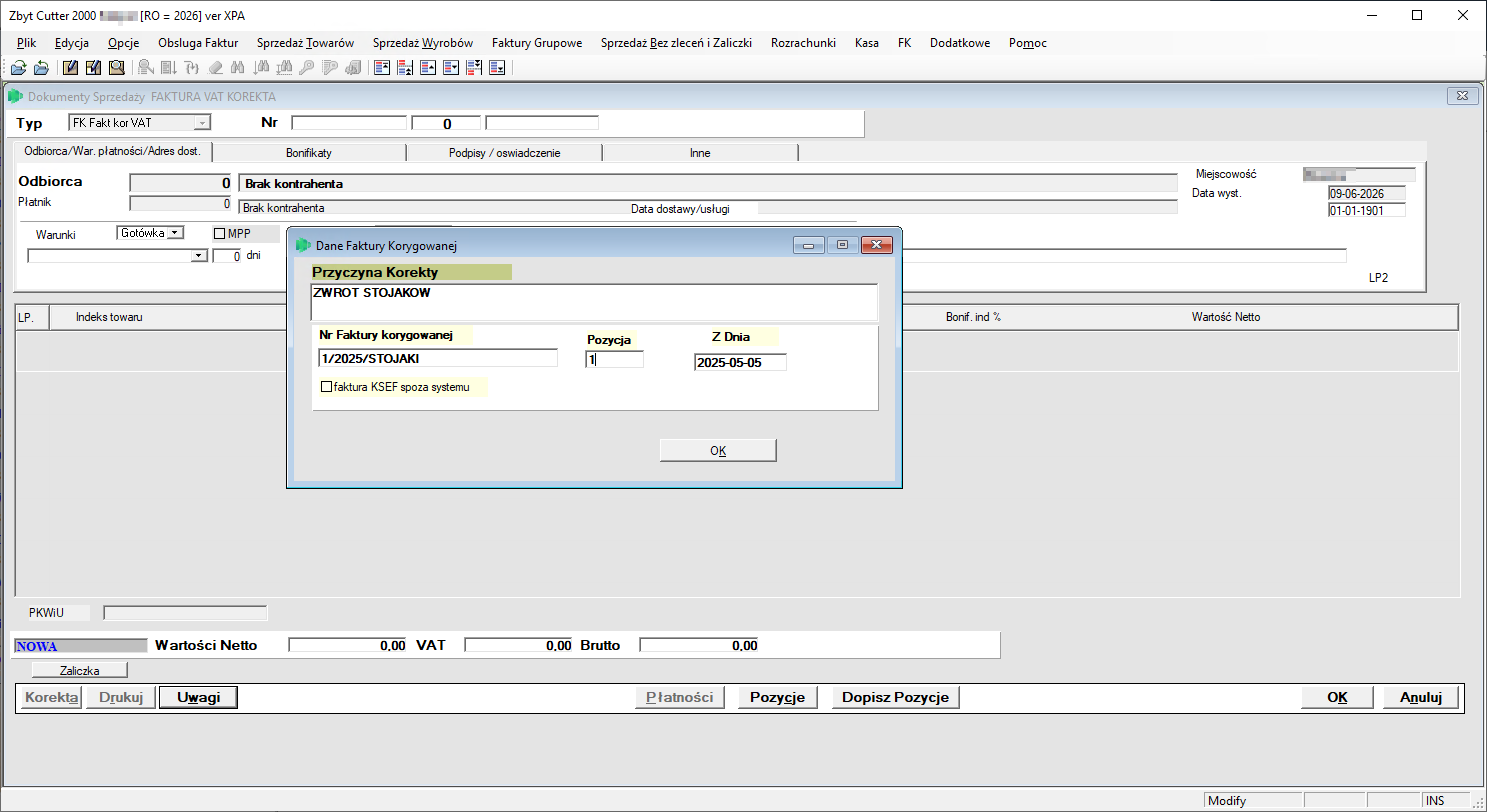Switch to the Bonifikaty tab
1487x812 pixels.
(309, 153)
